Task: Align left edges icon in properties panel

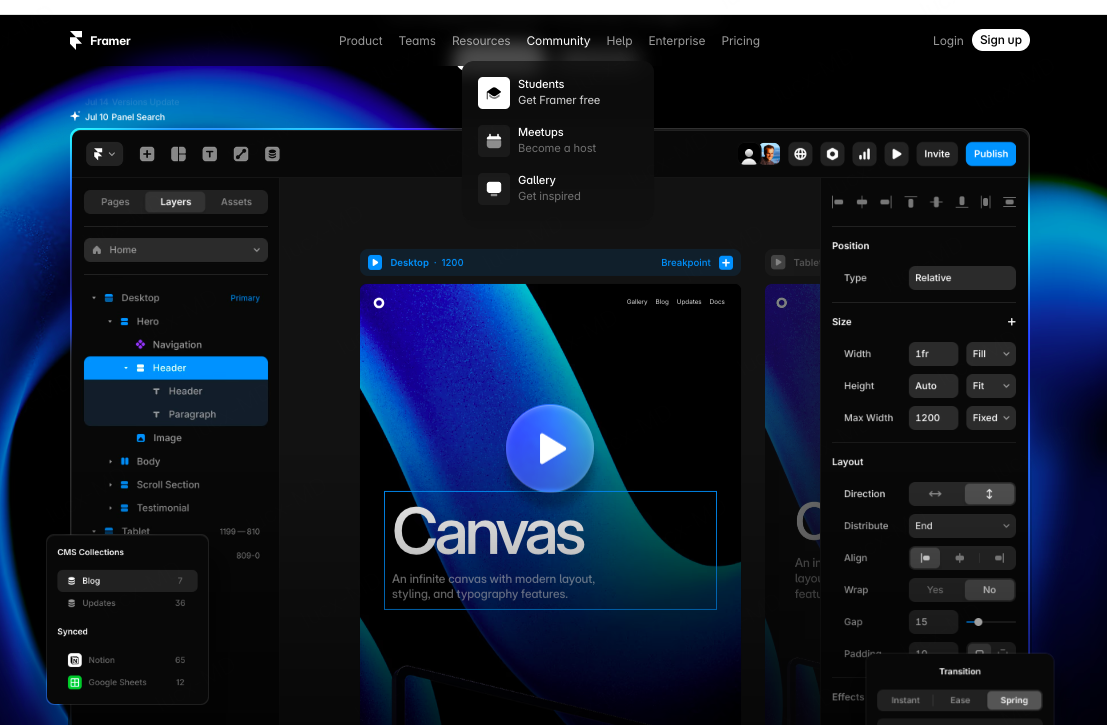Action: pyautogui.click(x=838, y=203)
